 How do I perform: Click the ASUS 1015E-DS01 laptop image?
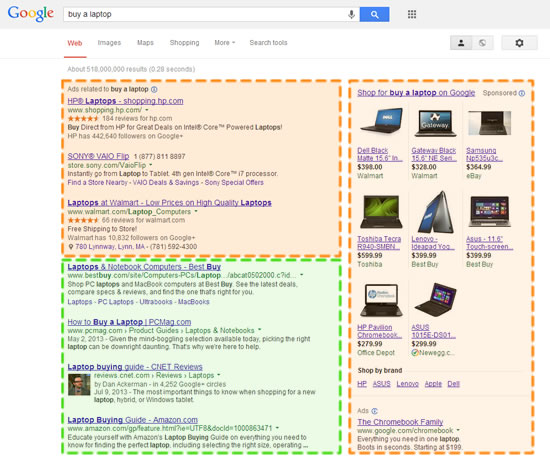pos(435,300)
